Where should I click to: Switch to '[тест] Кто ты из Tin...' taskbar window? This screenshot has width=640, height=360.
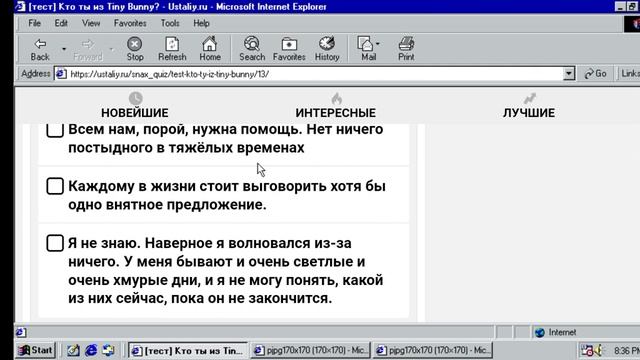pyautogui.click(x=188, y=350)
